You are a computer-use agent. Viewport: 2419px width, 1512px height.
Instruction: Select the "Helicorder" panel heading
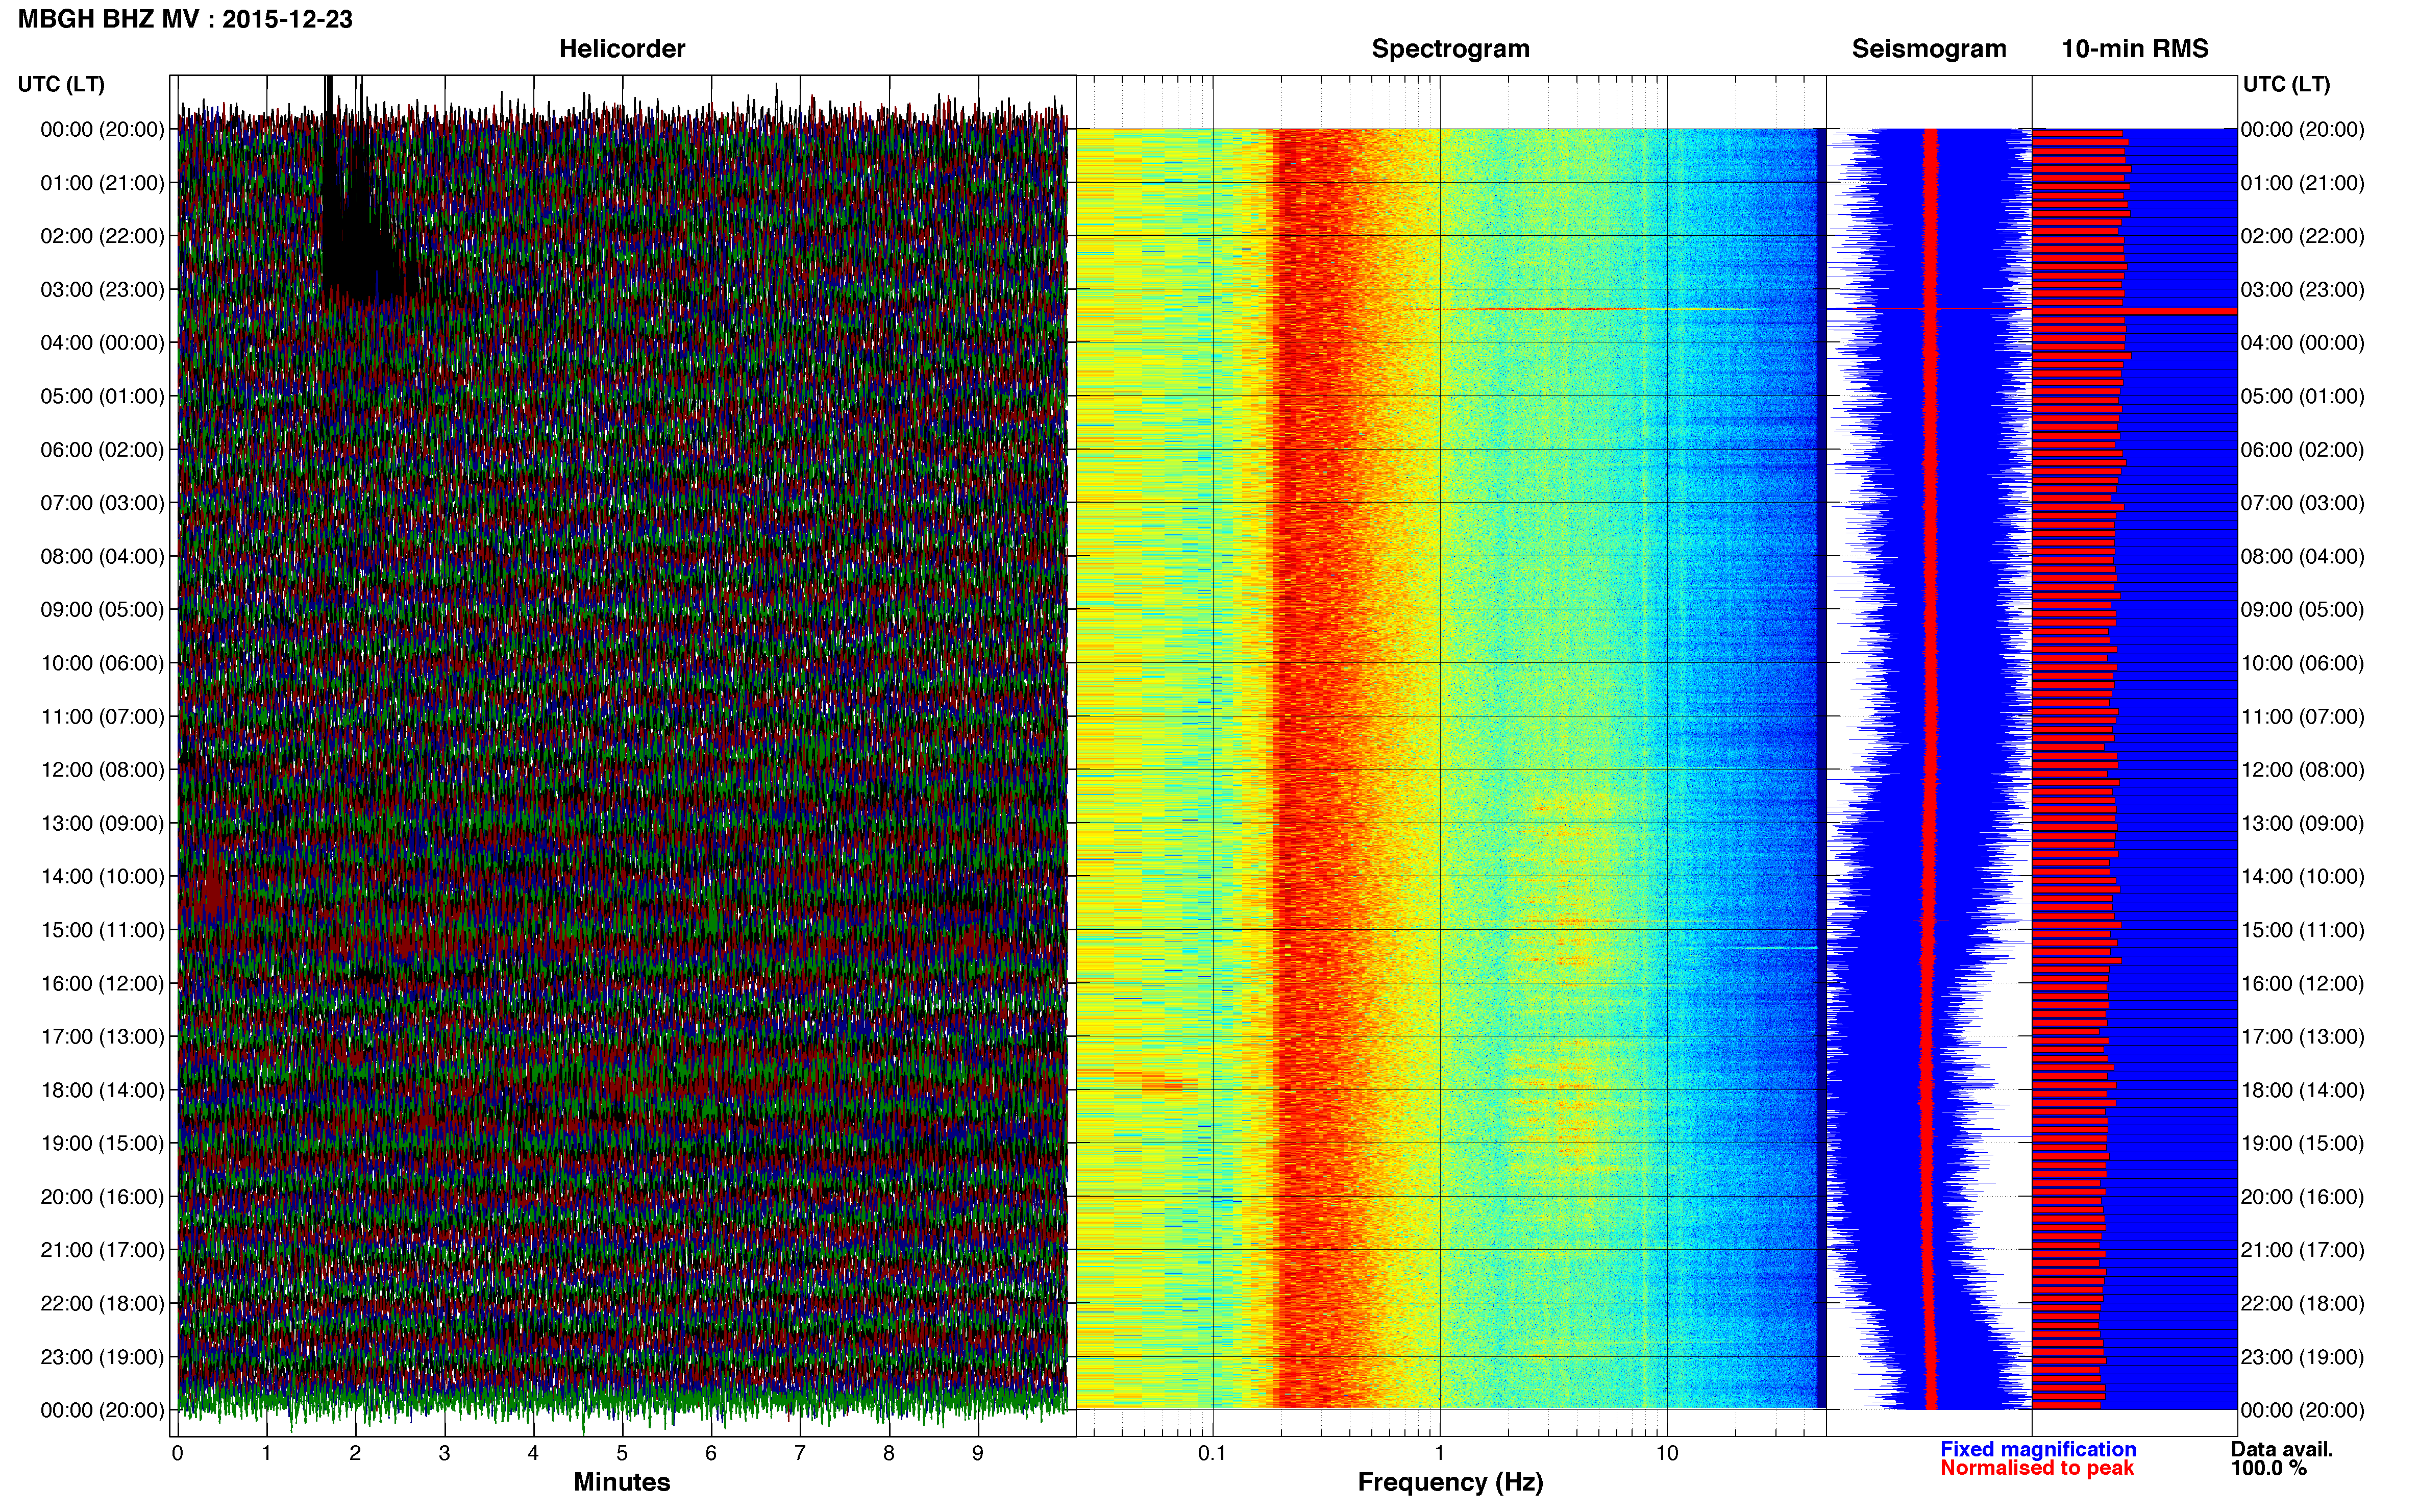click(x=622, y=49)
